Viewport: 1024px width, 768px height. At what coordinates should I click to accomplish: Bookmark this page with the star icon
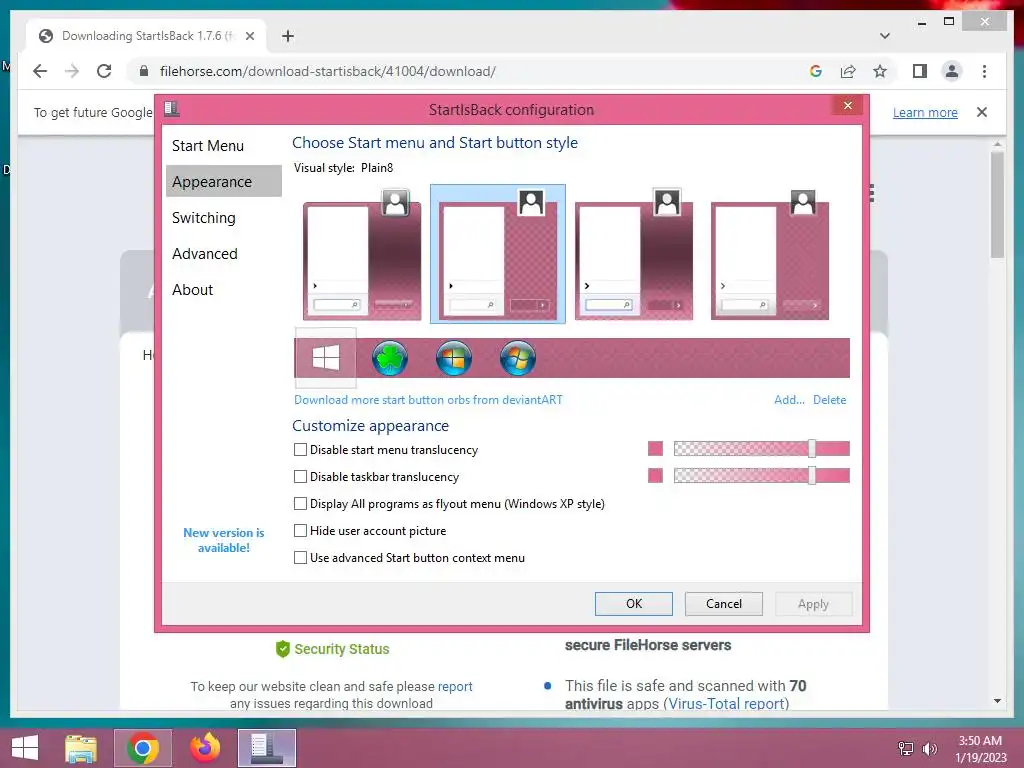coord(880,71)
